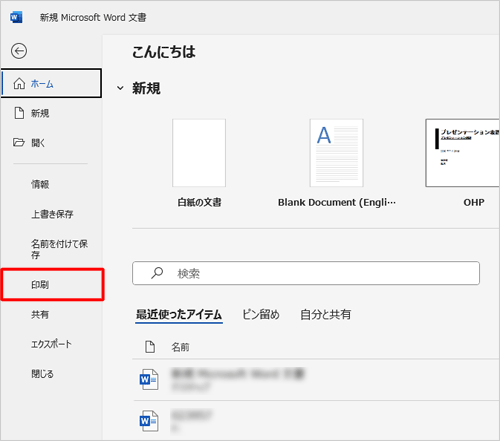Screen dimensions: 500x441
Task: Select ホーム in the sidebar
Action: pos(51,83)
